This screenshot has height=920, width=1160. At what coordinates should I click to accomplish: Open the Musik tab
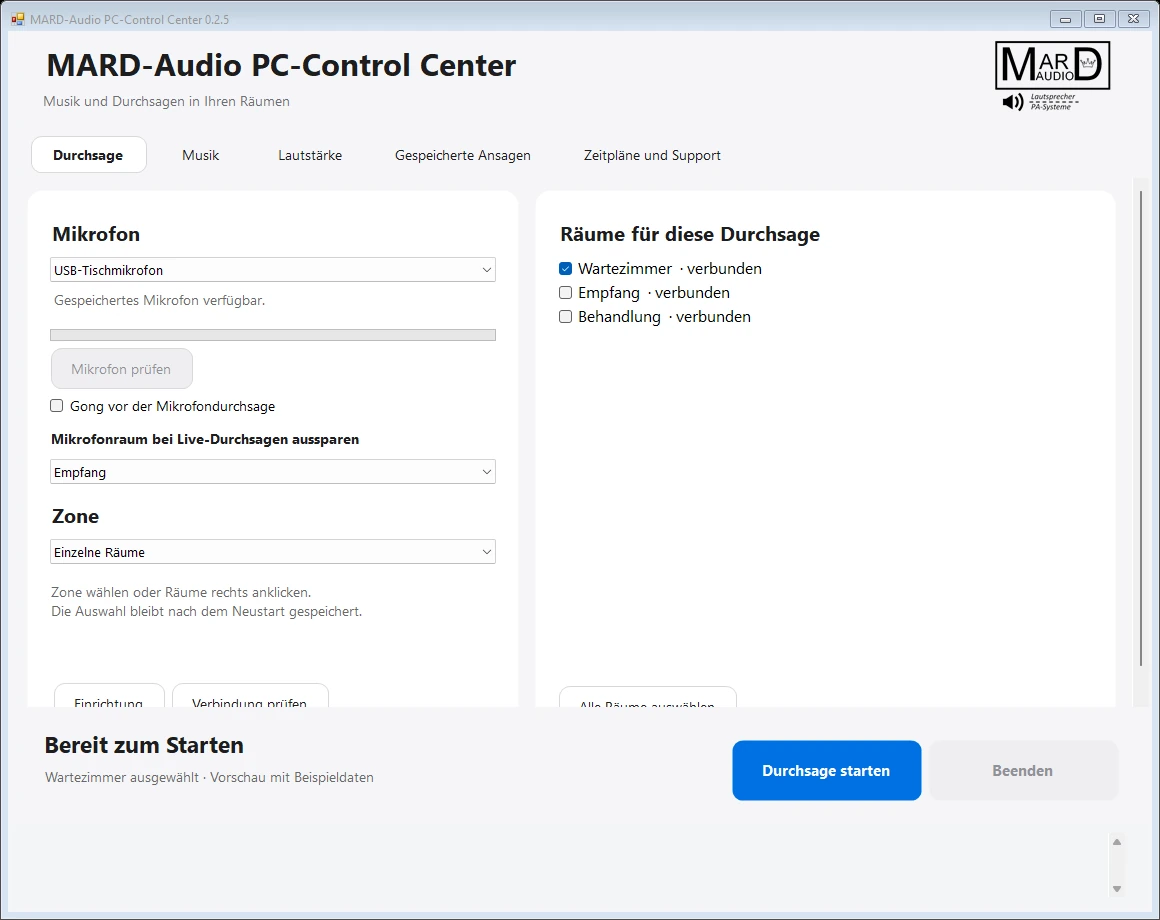(200, 155)
